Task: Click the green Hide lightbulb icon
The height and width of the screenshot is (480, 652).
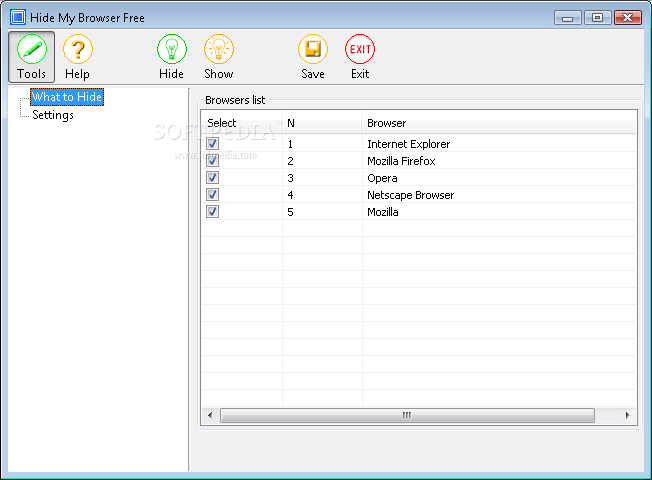Action: point(172,49)
